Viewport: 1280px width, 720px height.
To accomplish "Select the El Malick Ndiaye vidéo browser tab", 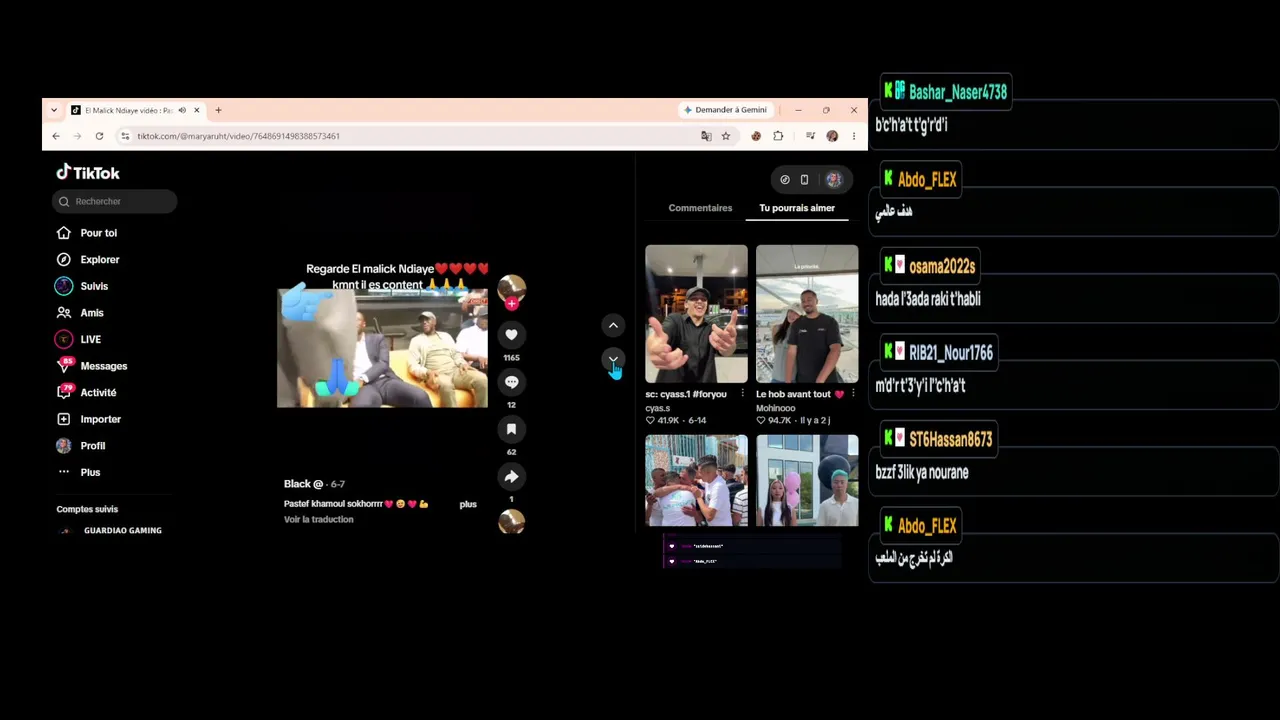I will 136,110.
